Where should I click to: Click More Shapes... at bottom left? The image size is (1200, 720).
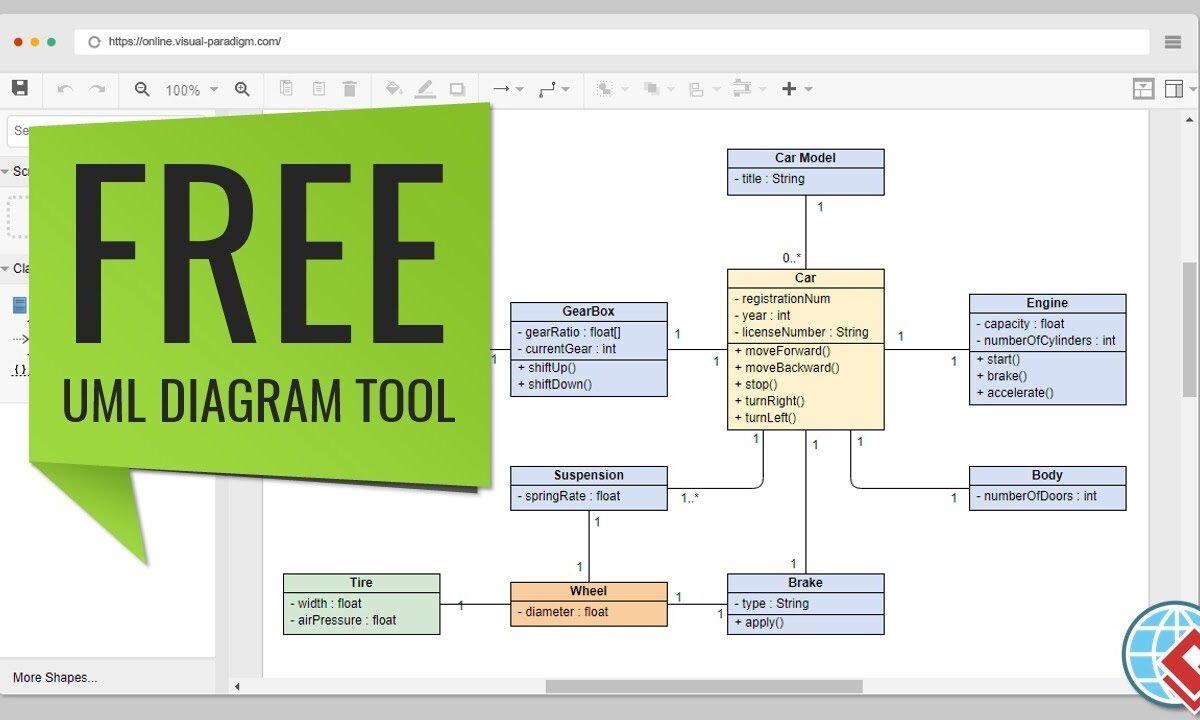coord(55,677)
